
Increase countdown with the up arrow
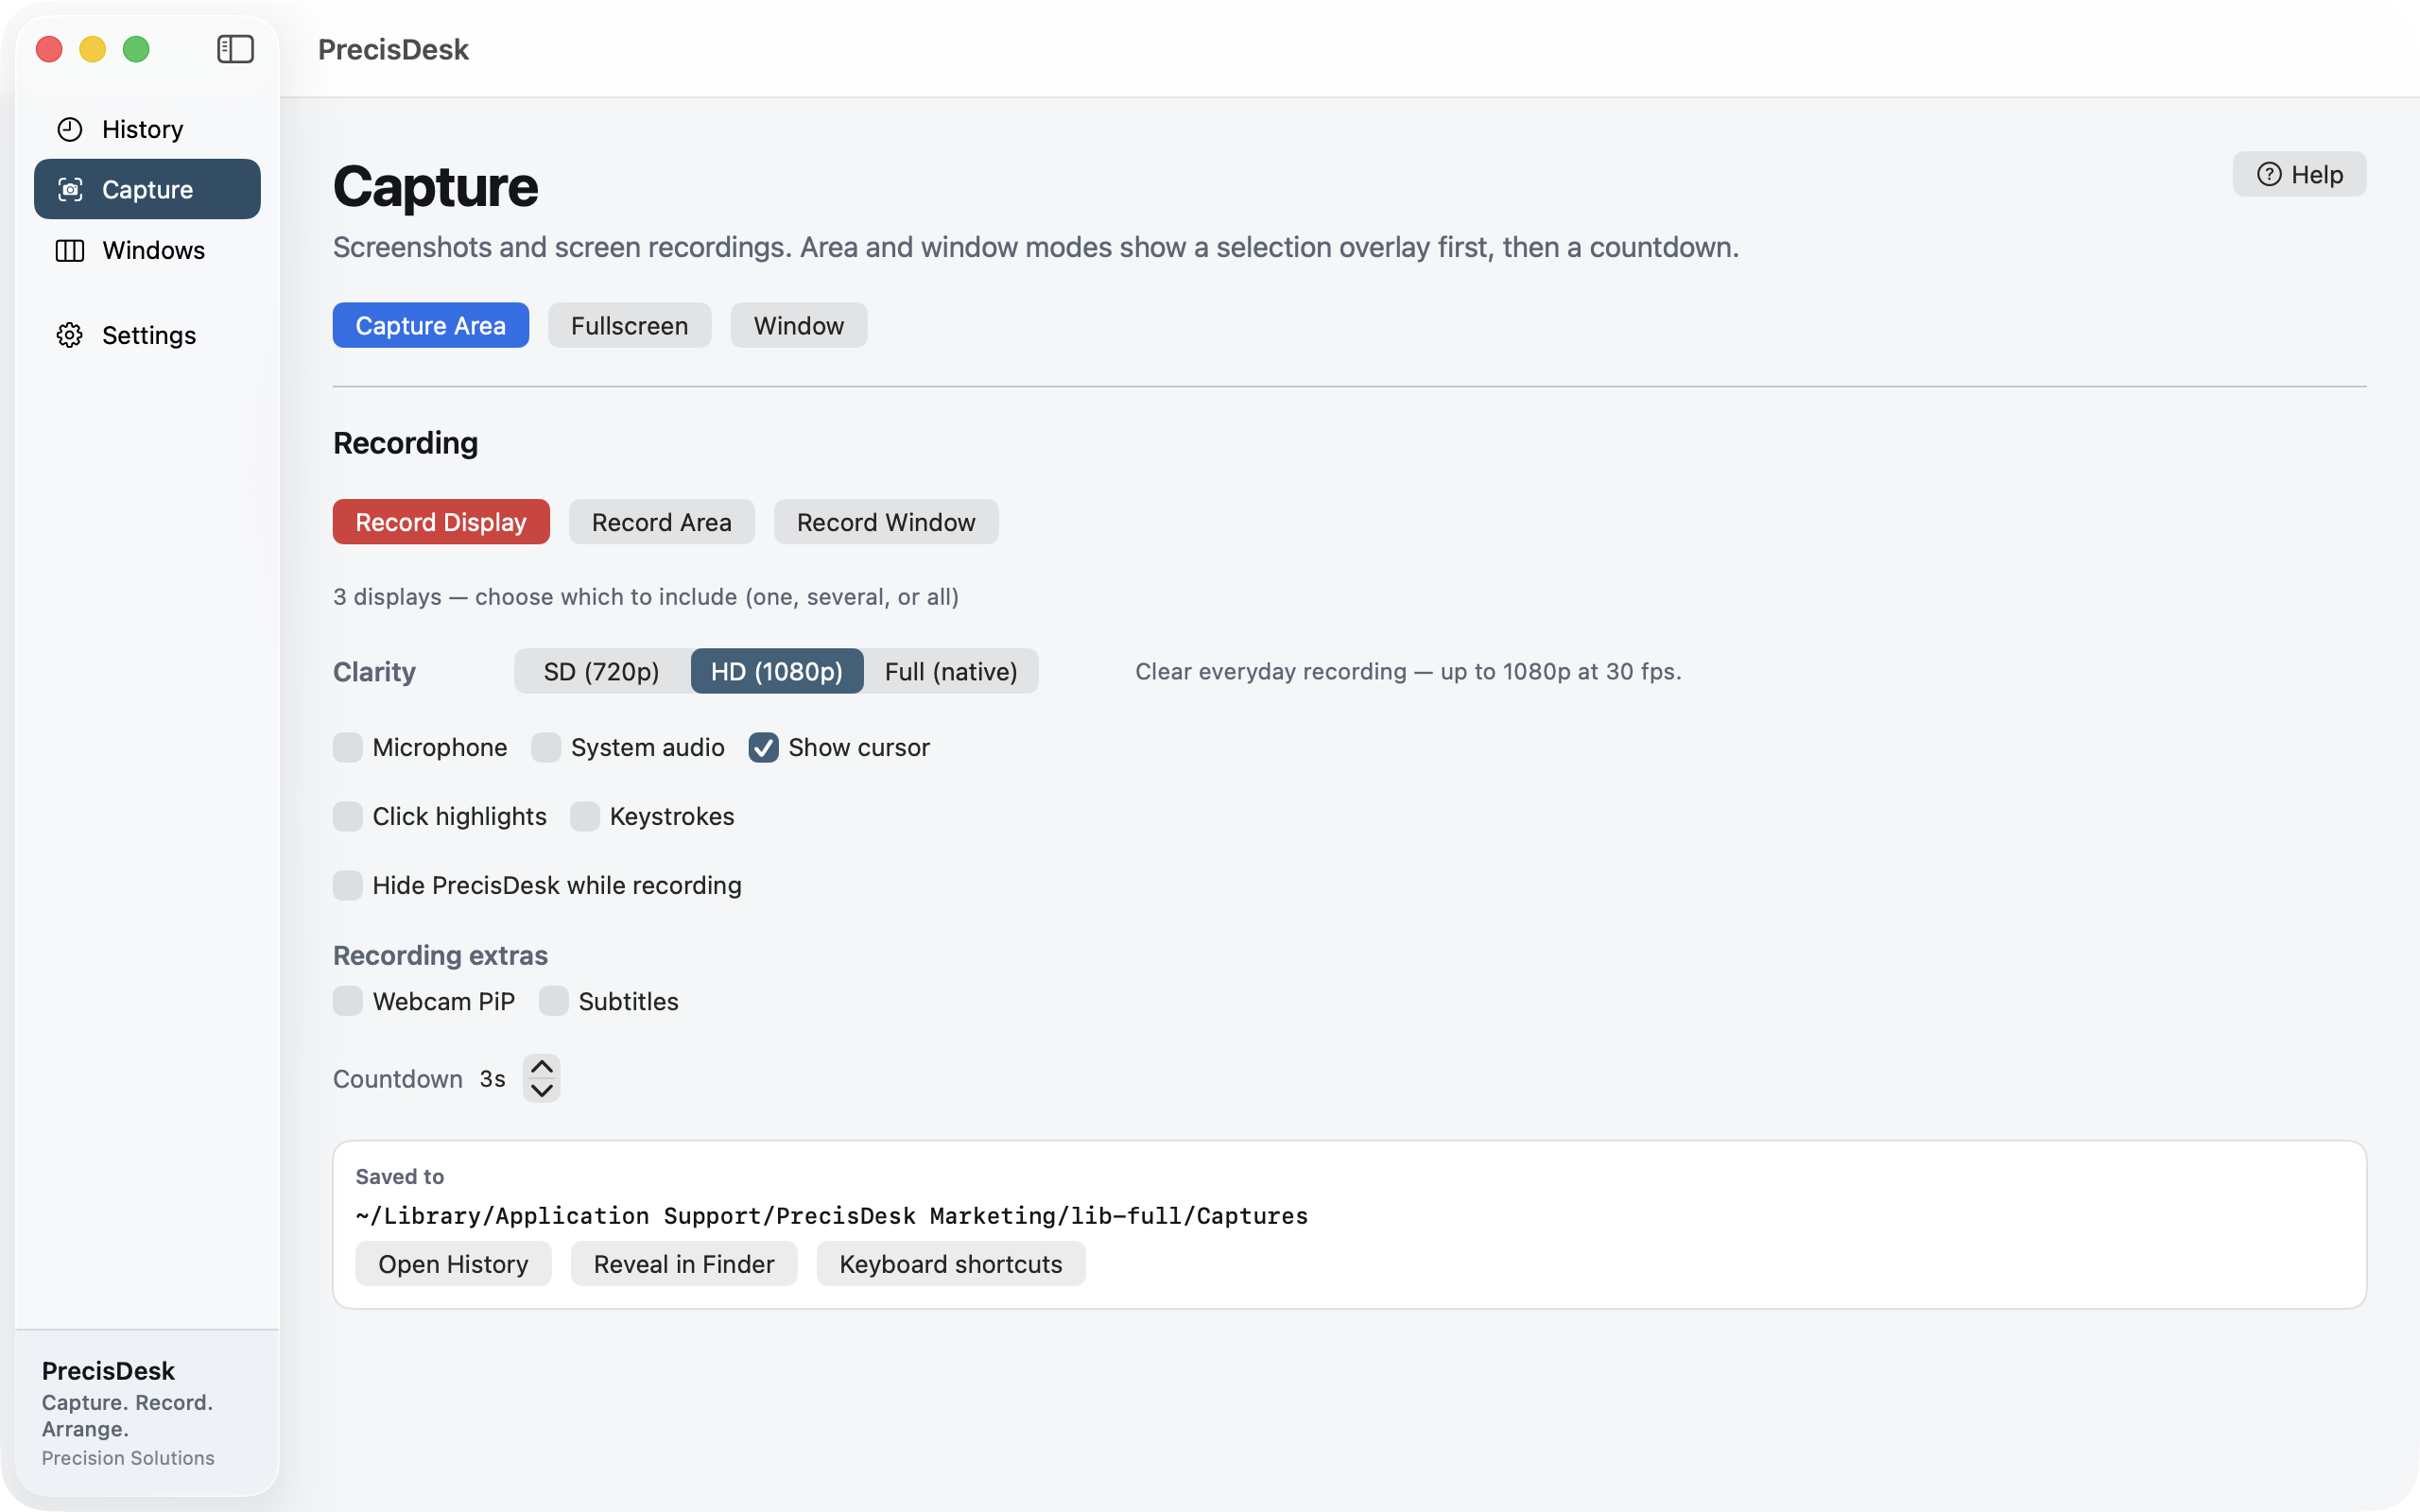[542, 1067]
